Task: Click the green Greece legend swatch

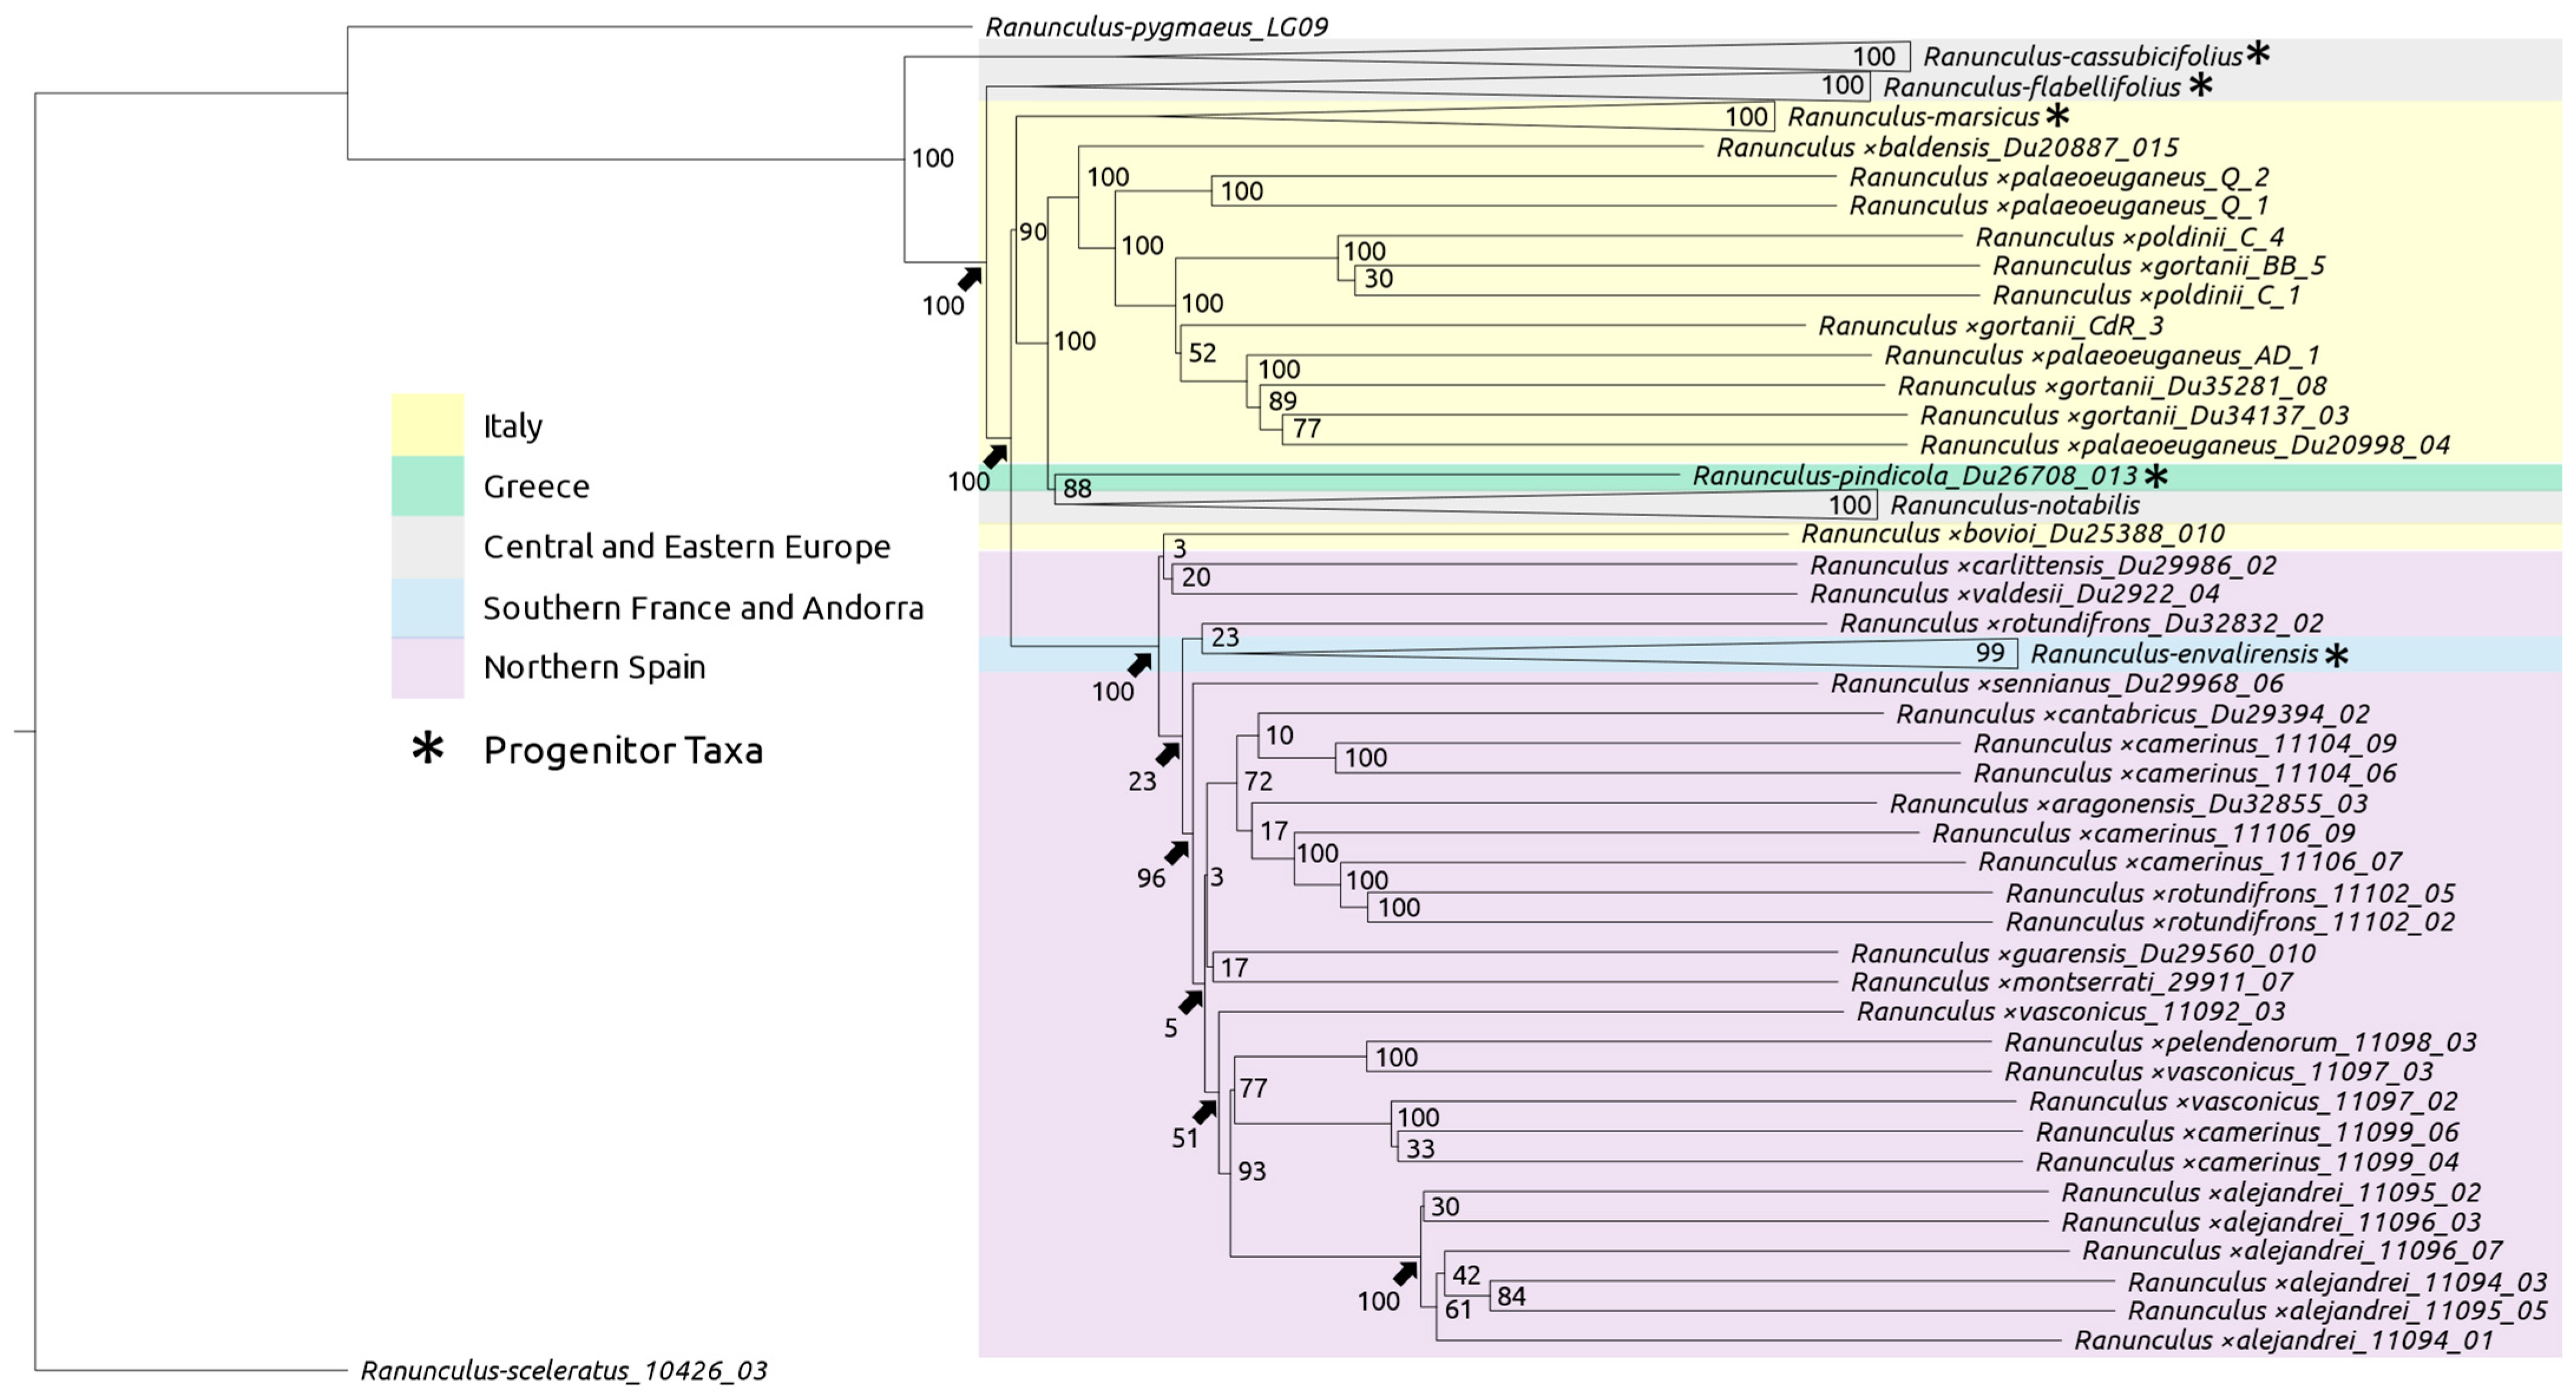Action: (427, 486)
